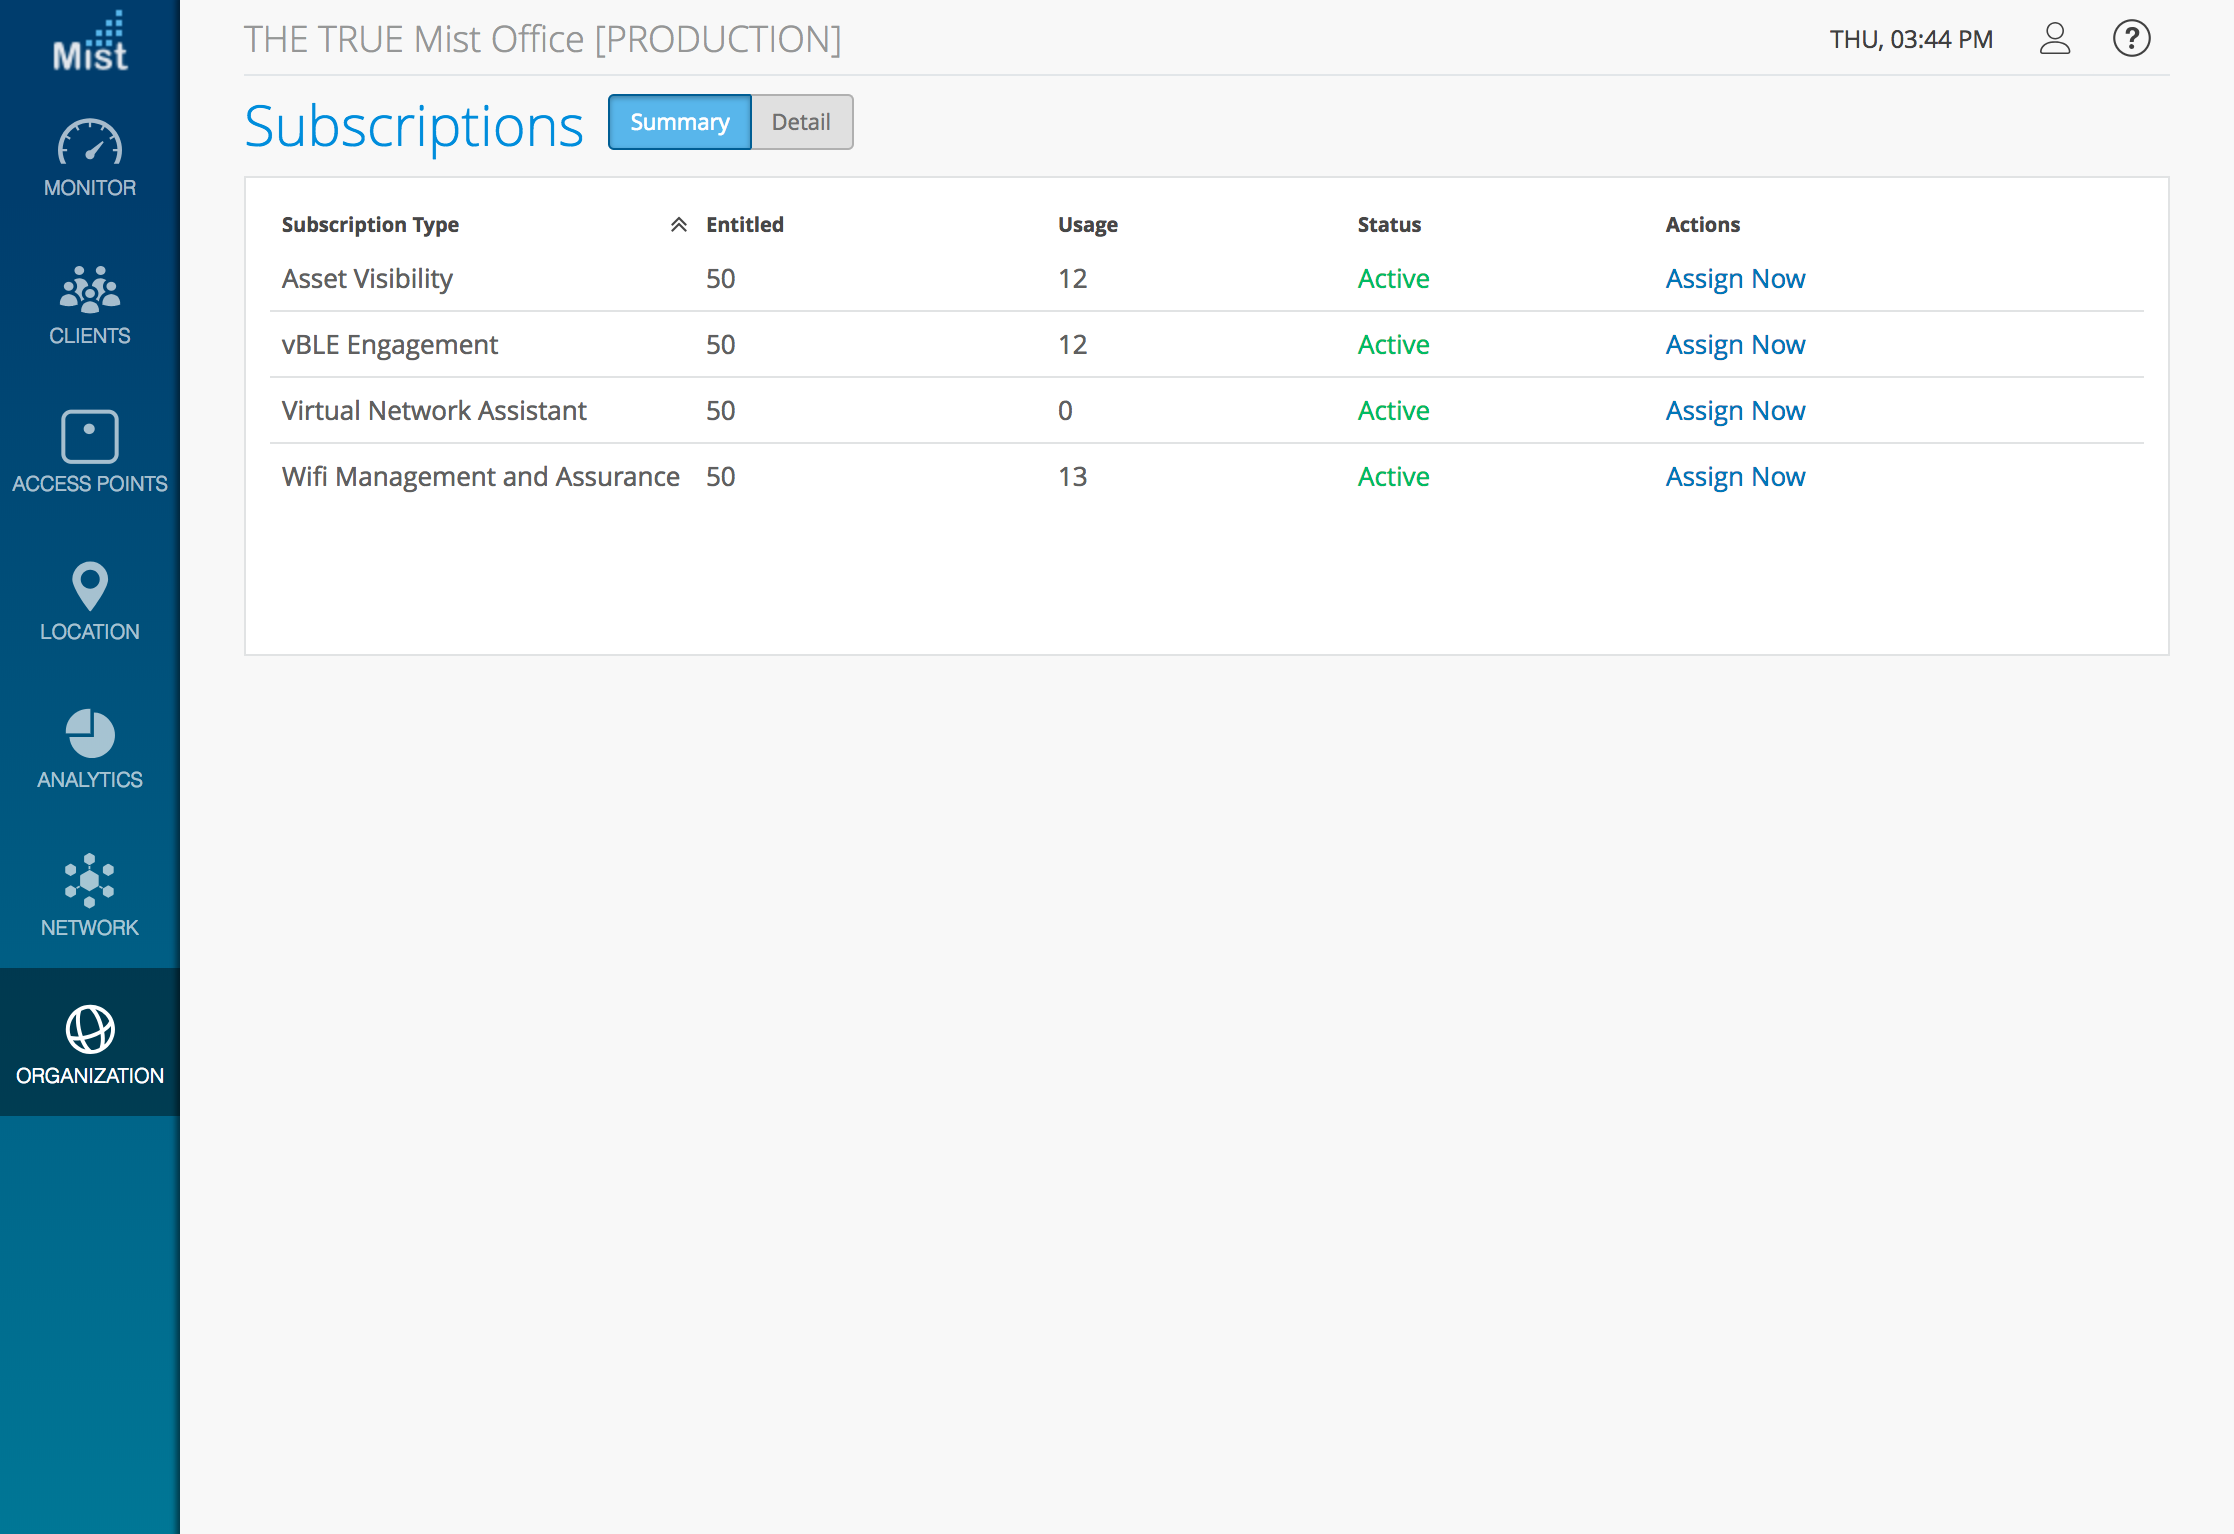Open the Location pin icon
The image size is (2234, 1534).
point(90,586)
